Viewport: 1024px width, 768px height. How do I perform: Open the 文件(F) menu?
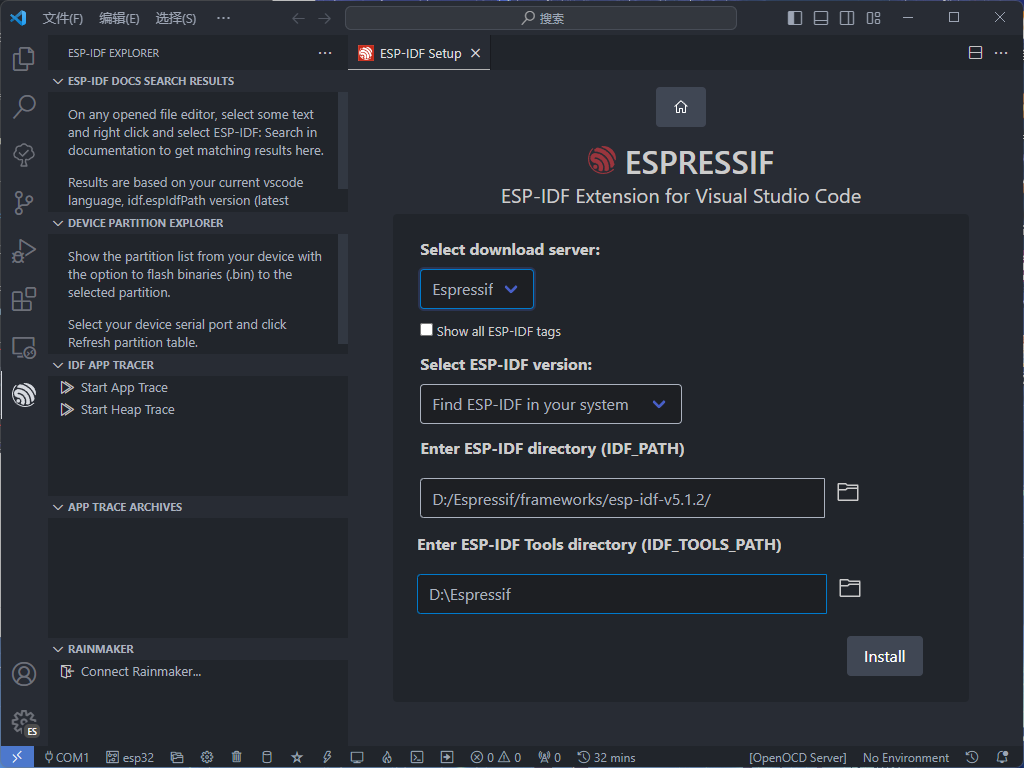pyautogui.click(x=63, y=18)
